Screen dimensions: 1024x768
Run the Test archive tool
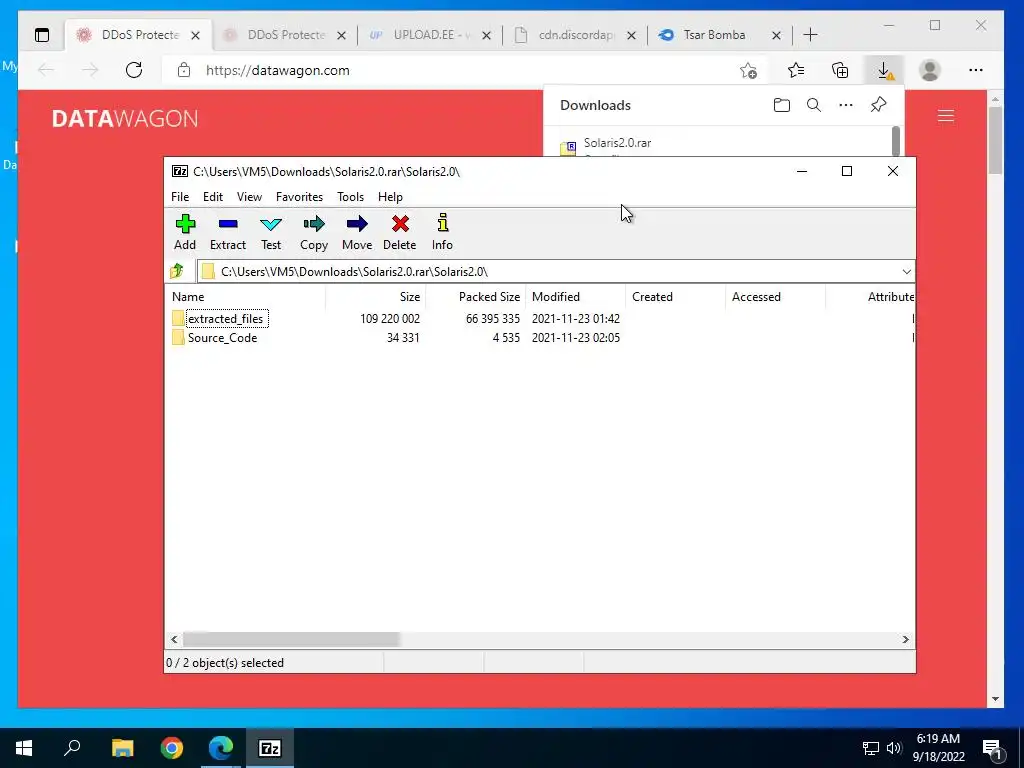(x=270, y=232)
